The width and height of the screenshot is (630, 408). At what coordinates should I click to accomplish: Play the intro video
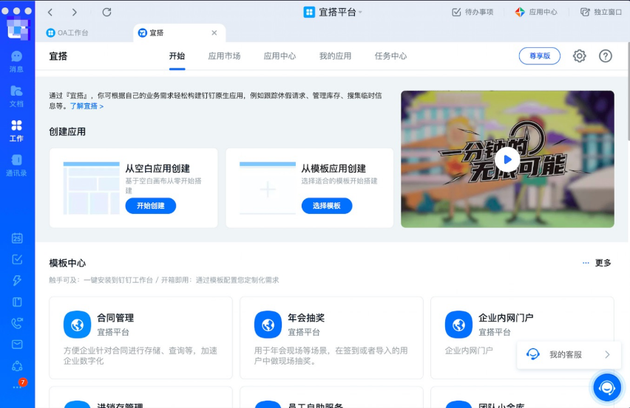click(x=507, y=160)
